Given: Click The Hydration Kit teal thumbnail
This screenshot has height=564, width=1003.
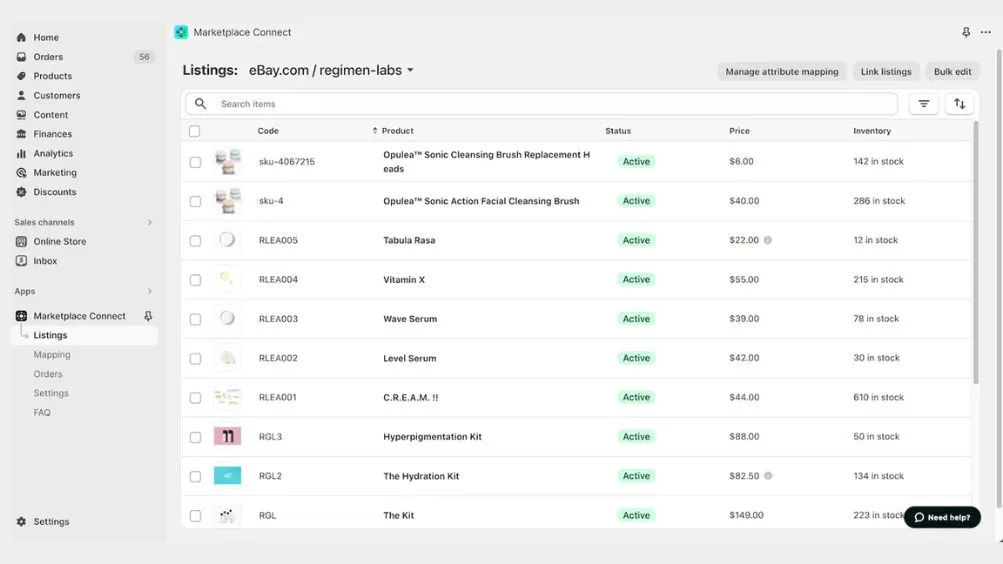Looking at the screenshot, I should (x=227, y=476).
